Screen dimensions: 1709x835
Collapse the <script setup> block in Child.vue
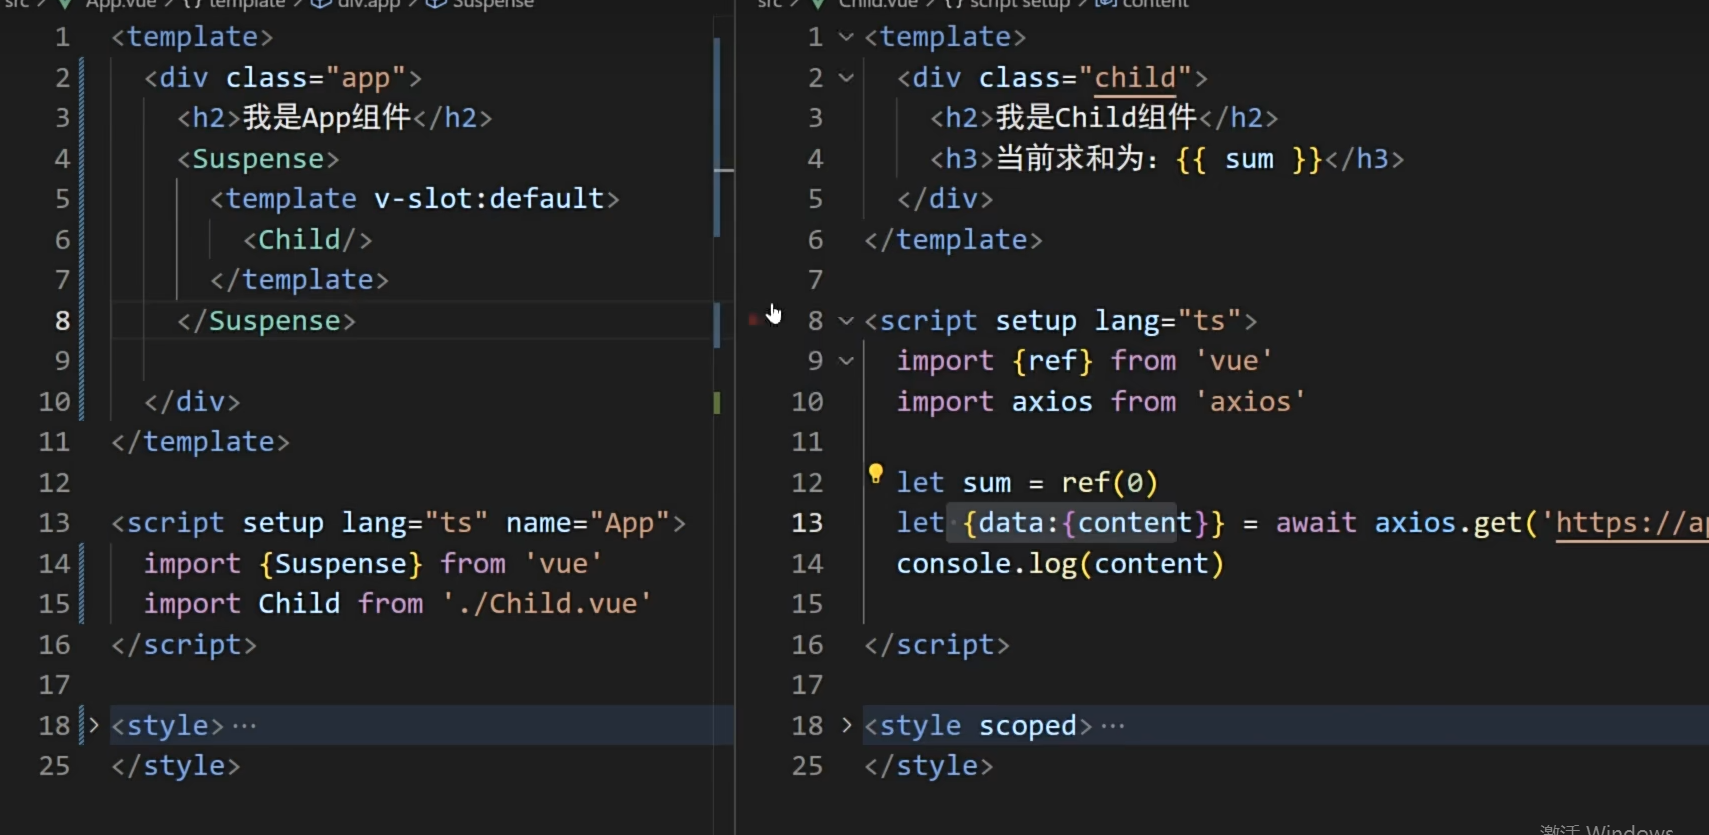click(846, 321)
